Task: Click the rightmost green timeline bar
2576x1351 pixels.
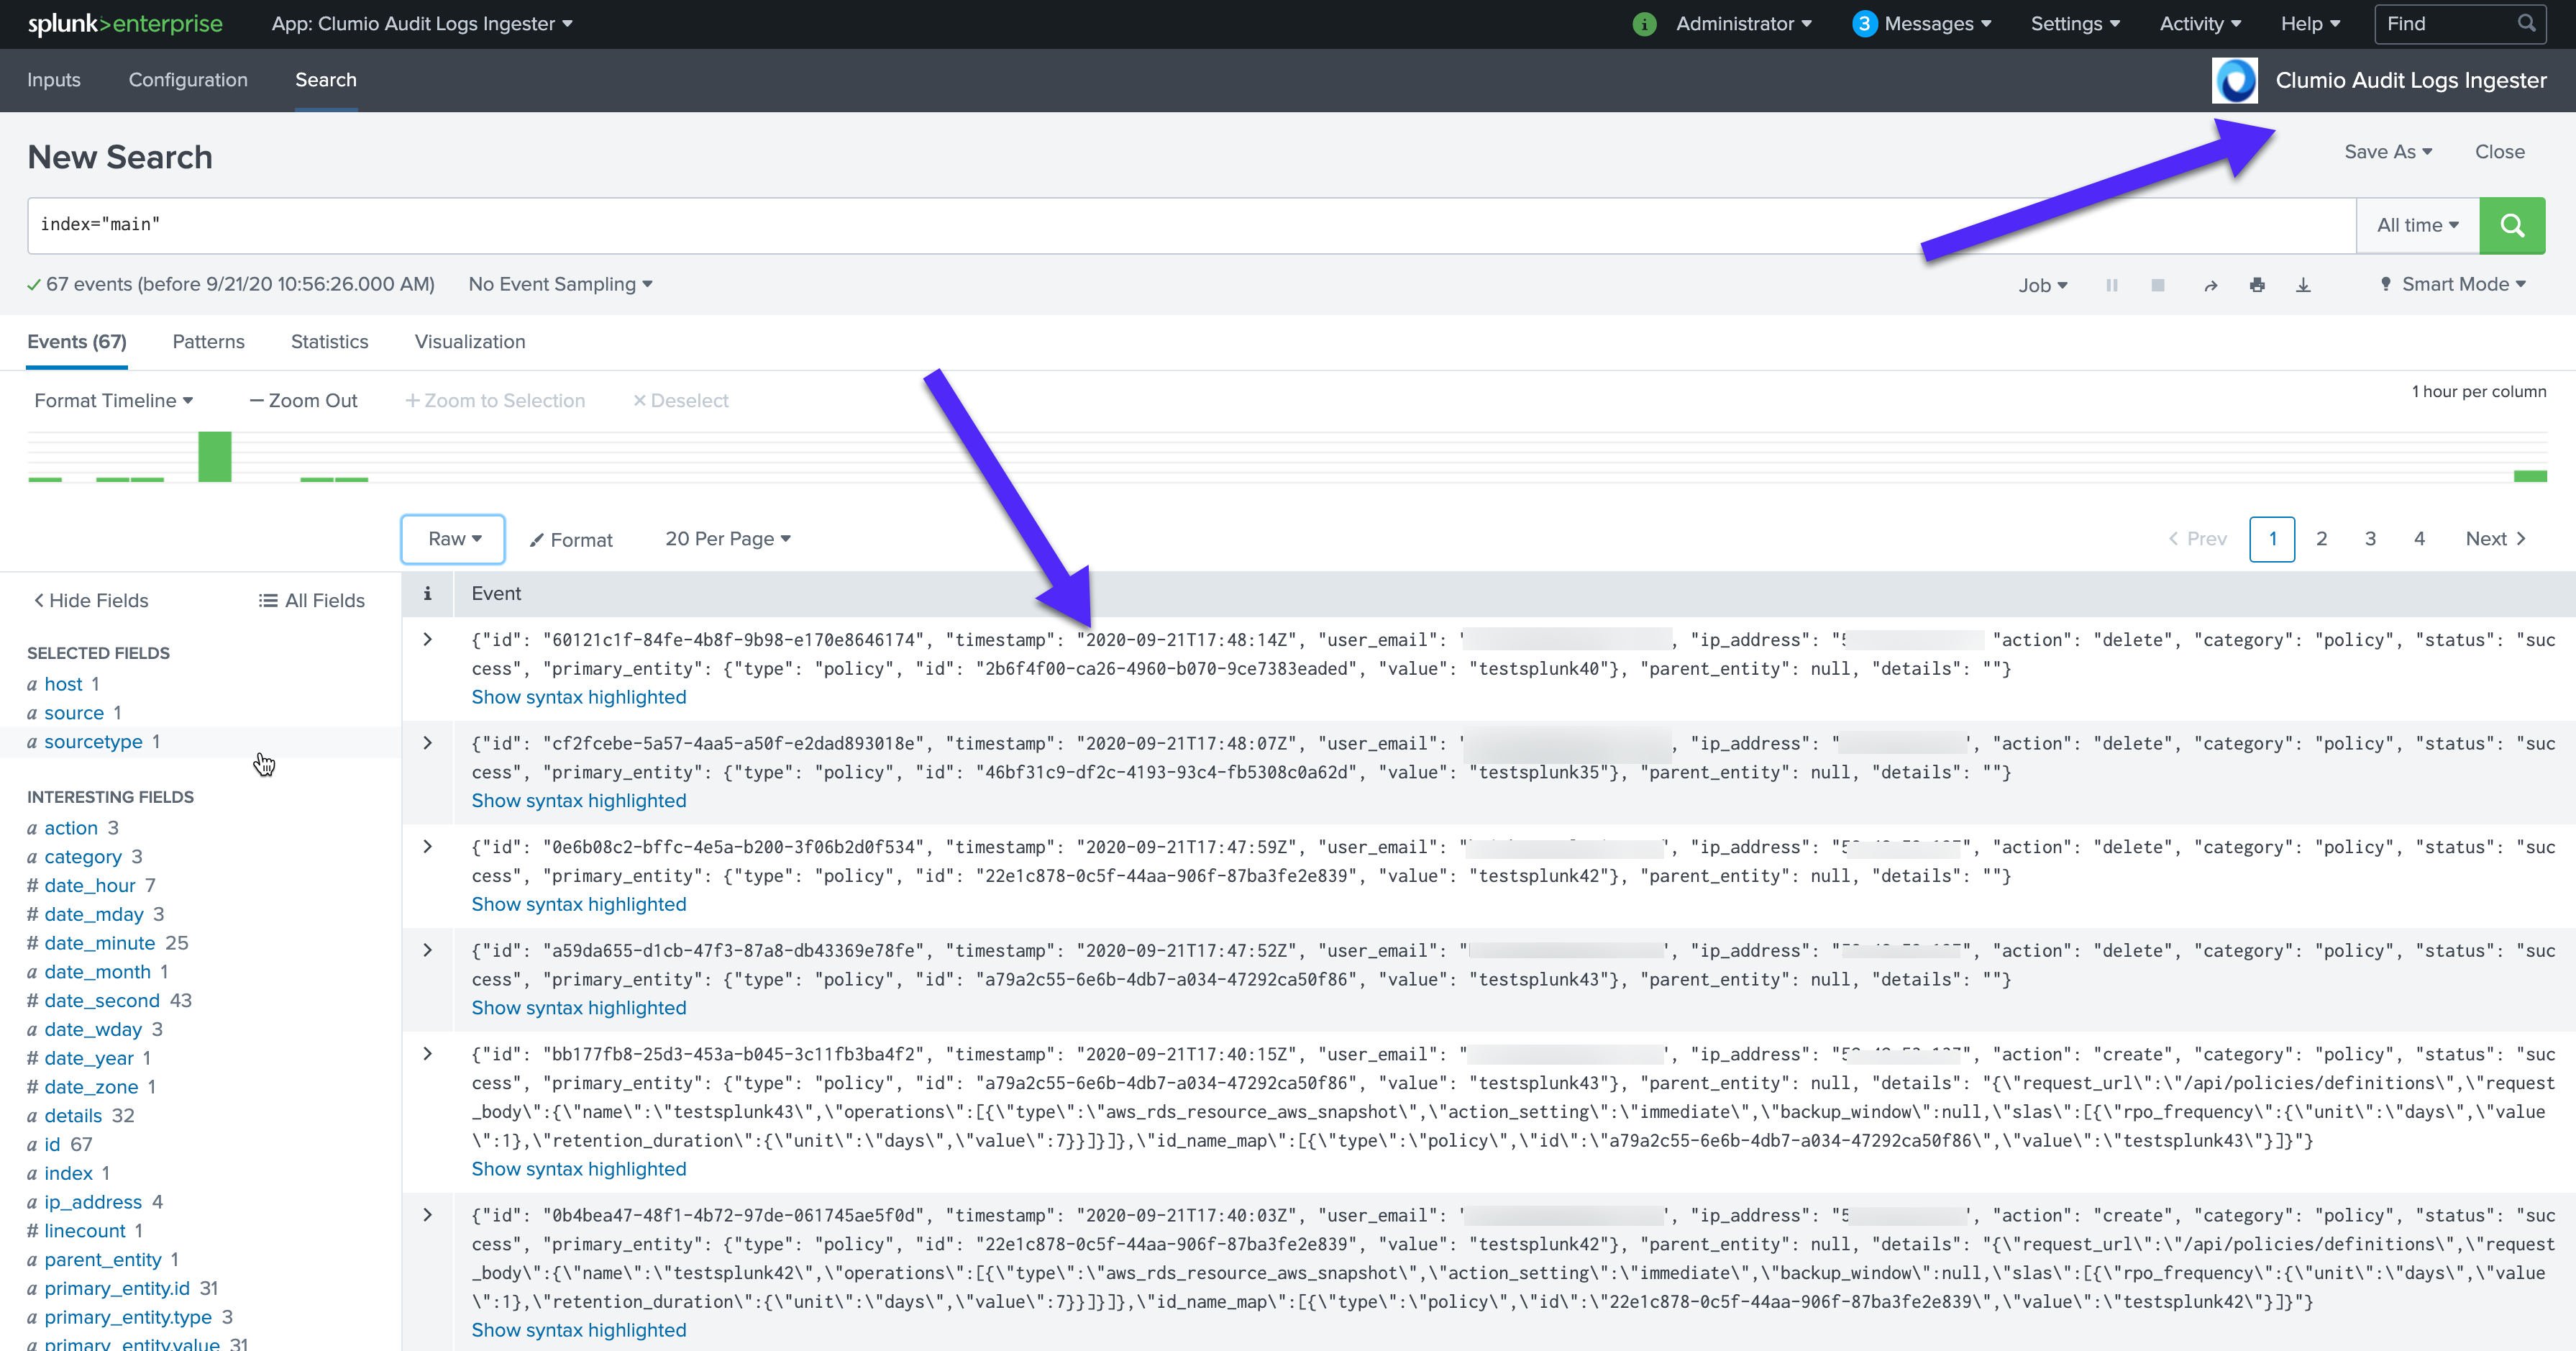Action: (x=2530, y=476)
